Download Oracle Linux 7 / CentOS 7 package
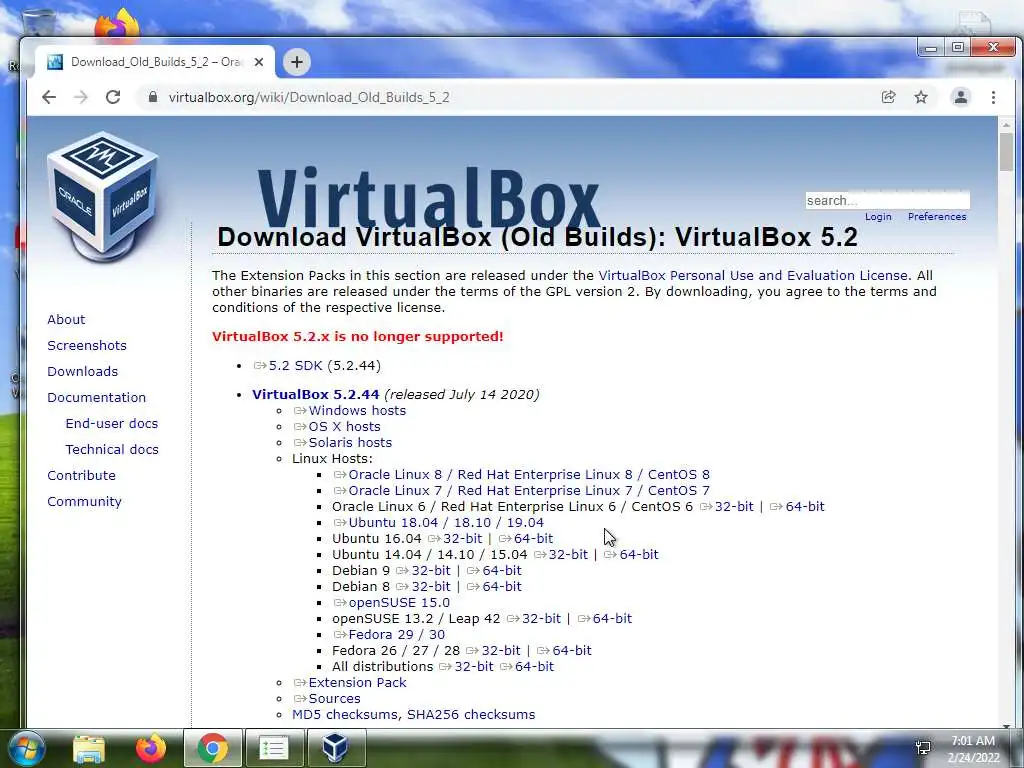The height and width of the screenshot is (768, 1024). [522, 490]
